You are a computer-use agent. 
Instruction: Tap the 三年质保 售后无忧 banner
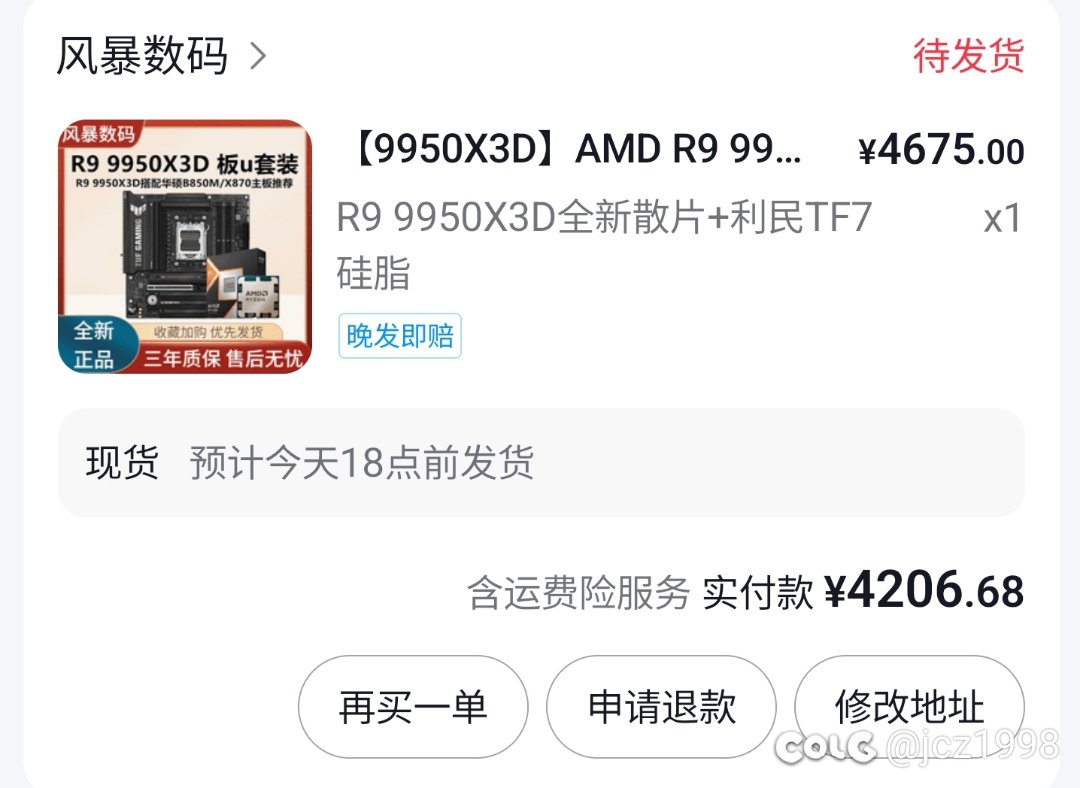click(x=222, y=358)
